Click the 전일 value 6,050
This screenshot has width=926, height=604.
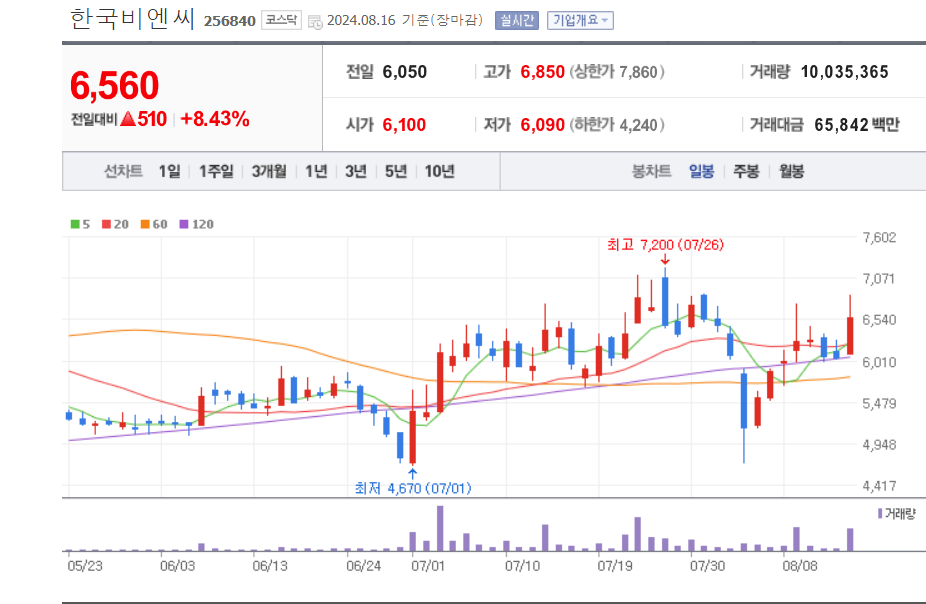[405, 72]
